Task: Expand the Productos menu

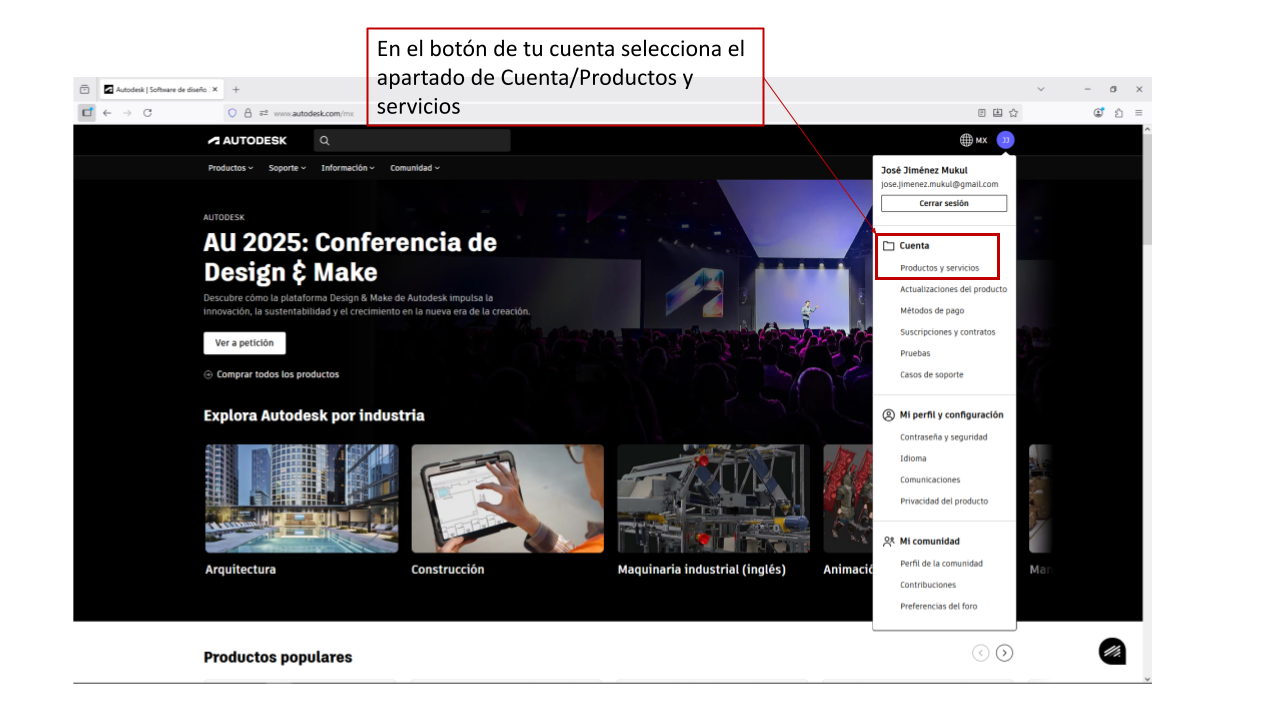Action: pyautogui.click(x=231, y=168)
